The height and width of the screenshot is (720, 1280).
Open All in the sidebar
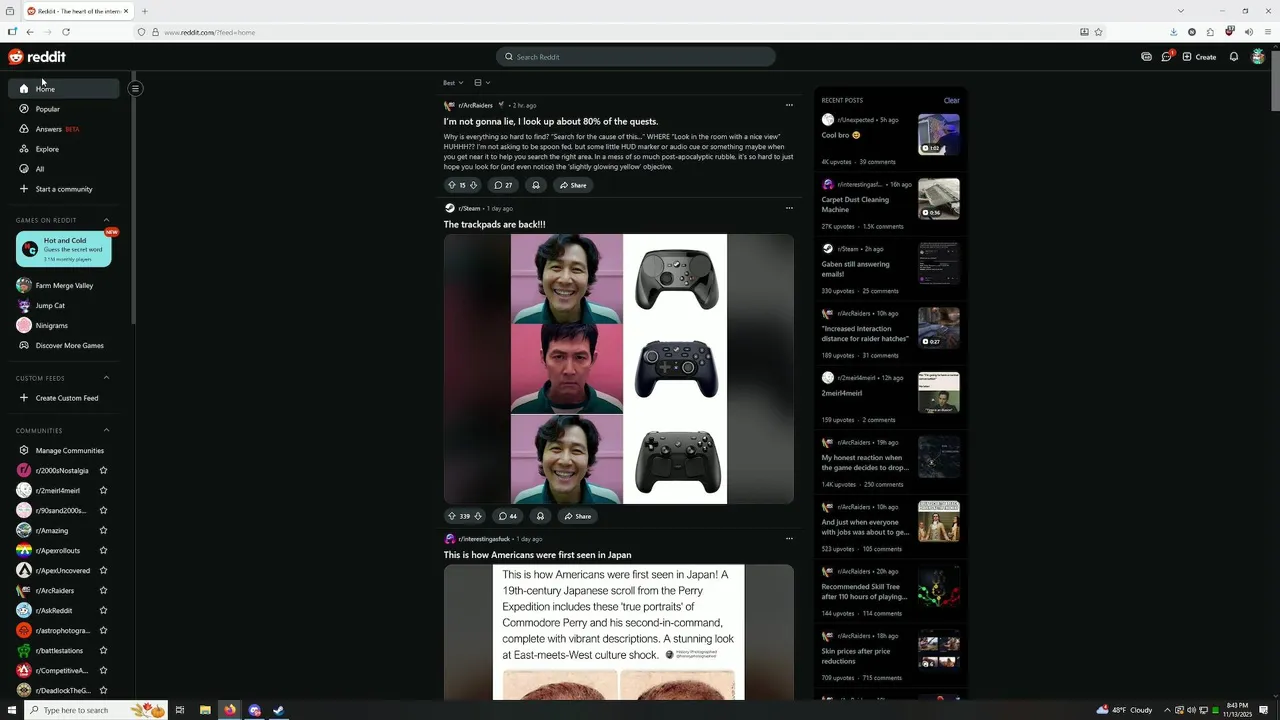64,169
